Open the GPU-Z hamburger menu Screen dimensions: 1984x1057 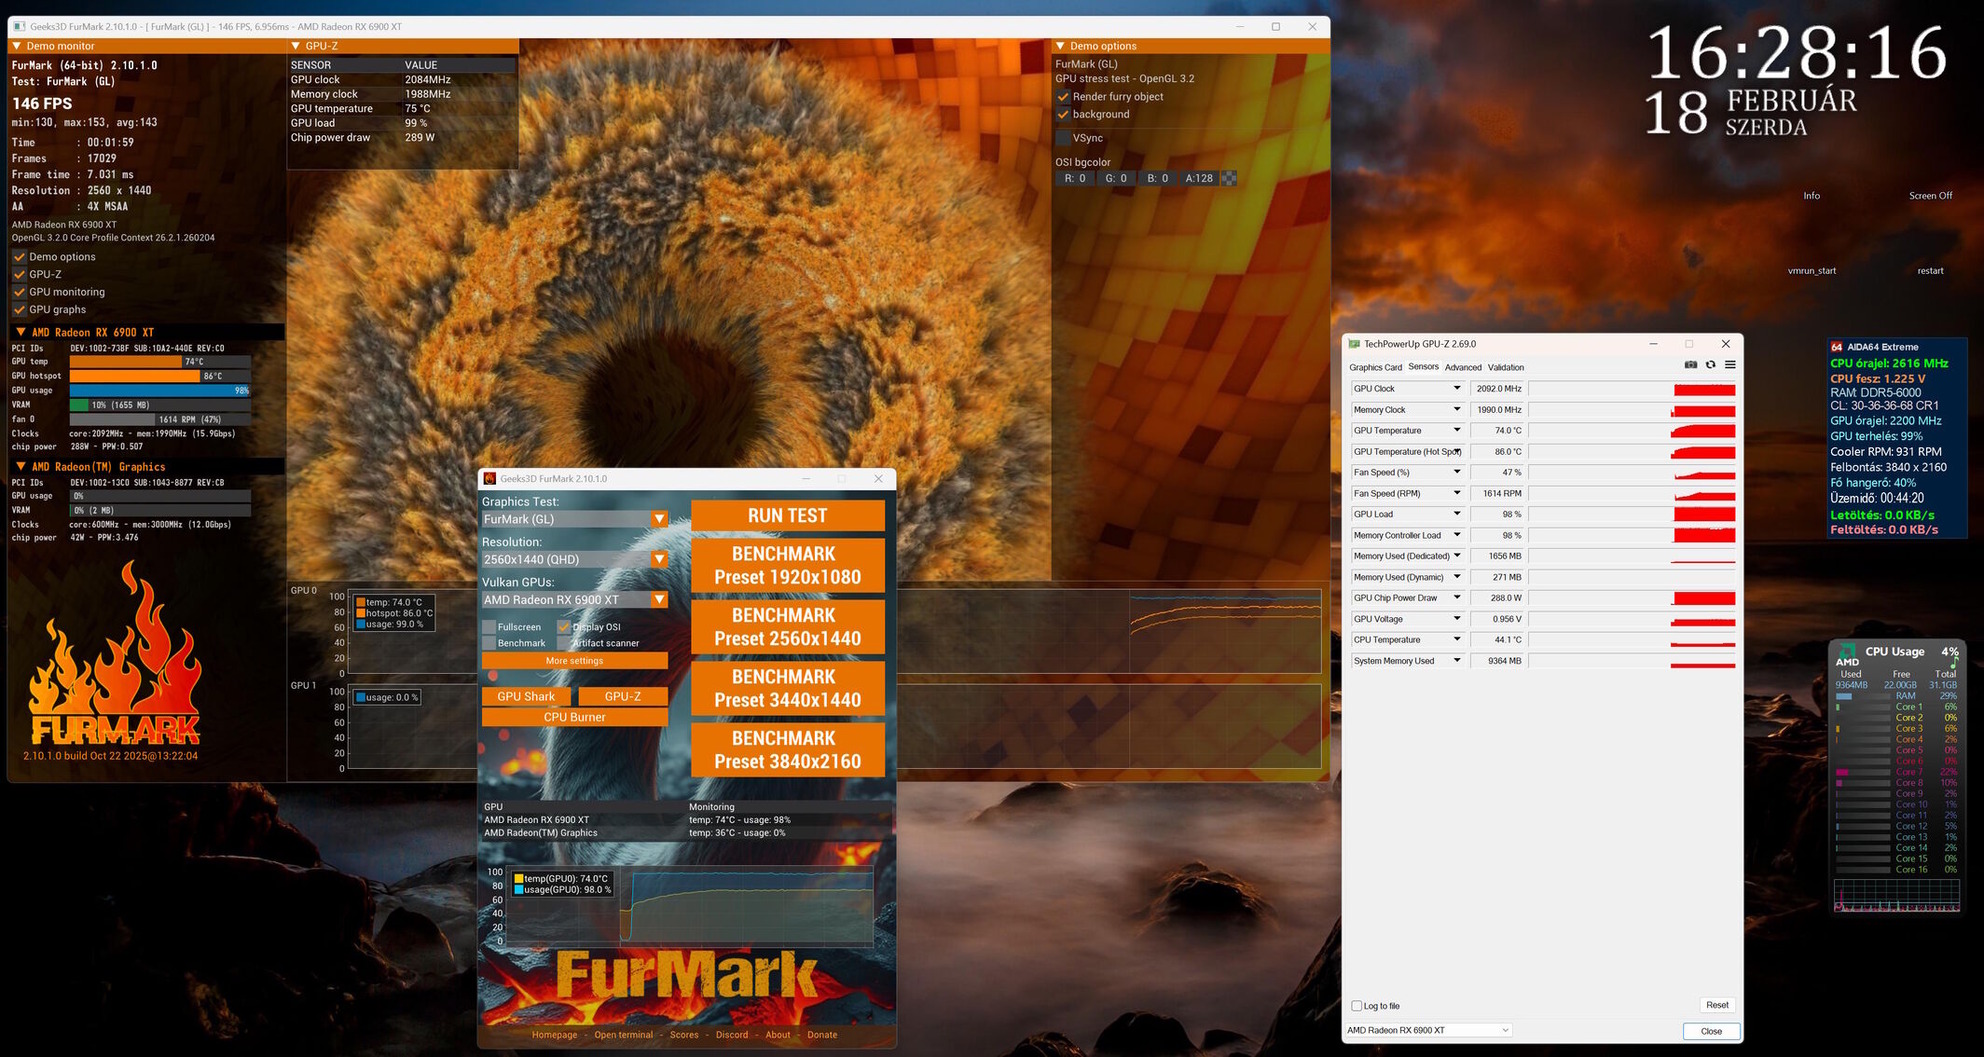point(1730,365)
